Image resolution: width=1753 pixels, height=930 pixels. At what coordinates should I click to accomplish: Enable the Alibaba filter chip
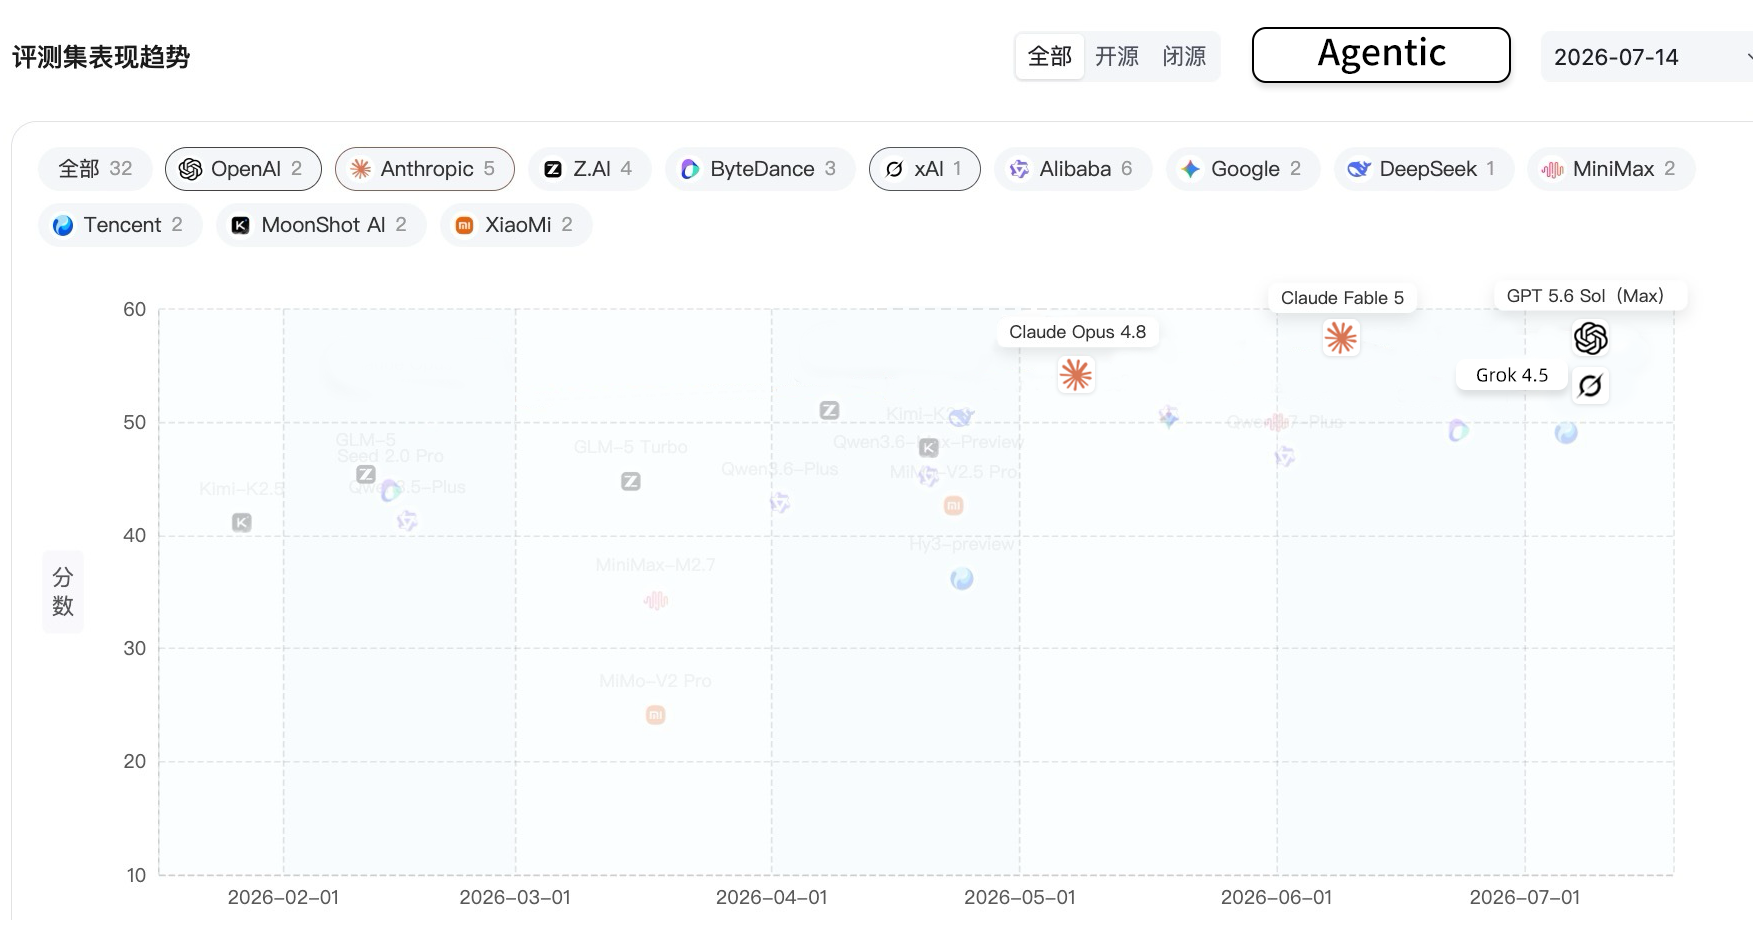coord(1073,169)
